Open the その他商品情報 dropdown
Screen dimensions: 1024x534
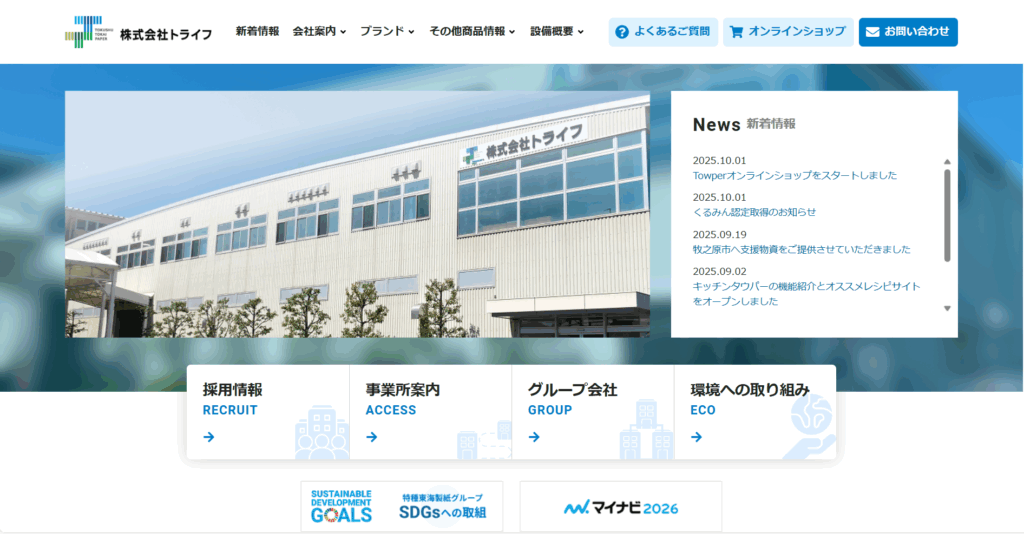pos(472,31)
